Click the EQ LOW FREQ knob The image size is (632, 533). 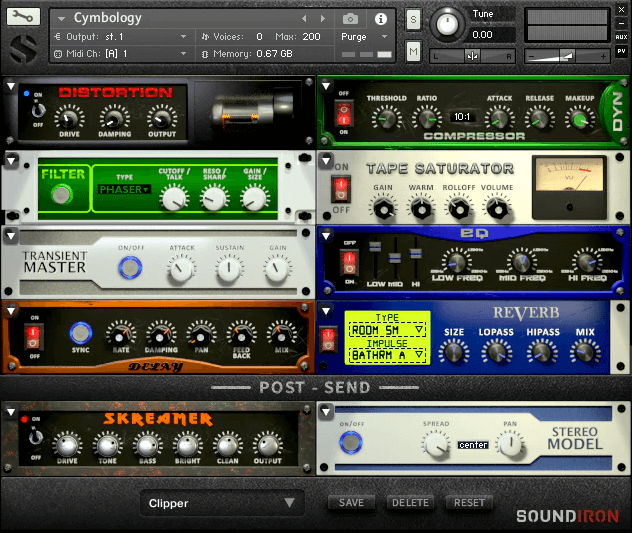point(457,261)
